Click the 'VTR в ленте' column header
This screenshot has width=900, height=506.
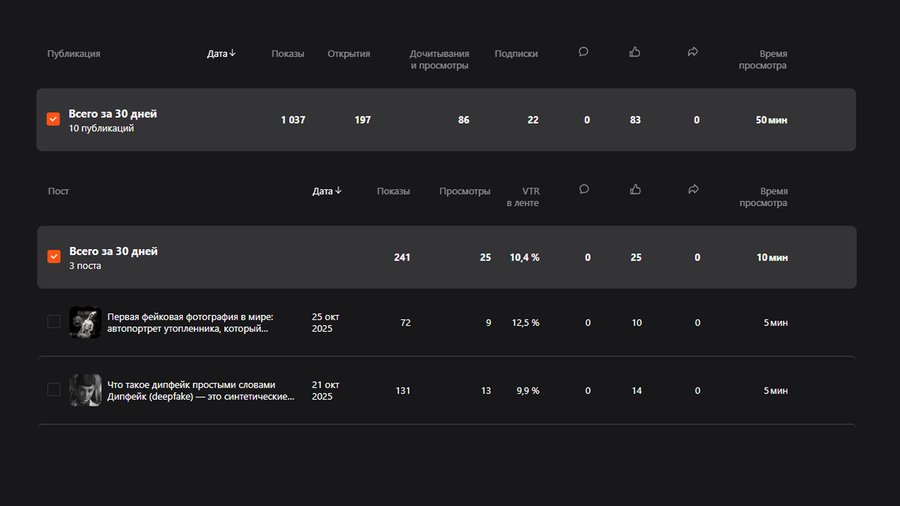point(523,197)
